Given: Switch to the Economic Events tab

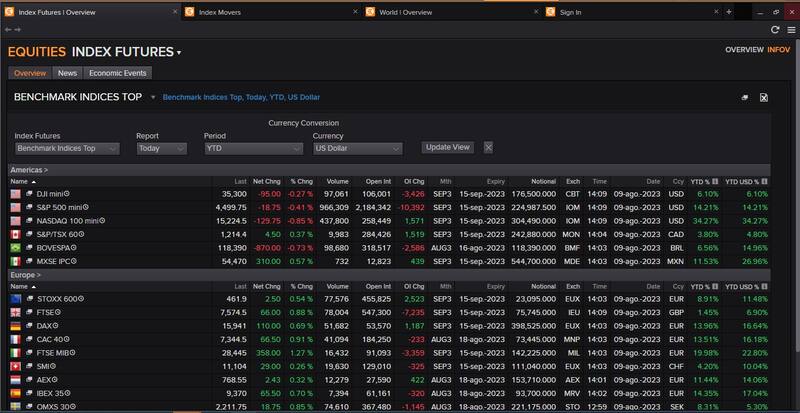Looking at the screenshot, I should pyautogui.click(x=117, y=73).
